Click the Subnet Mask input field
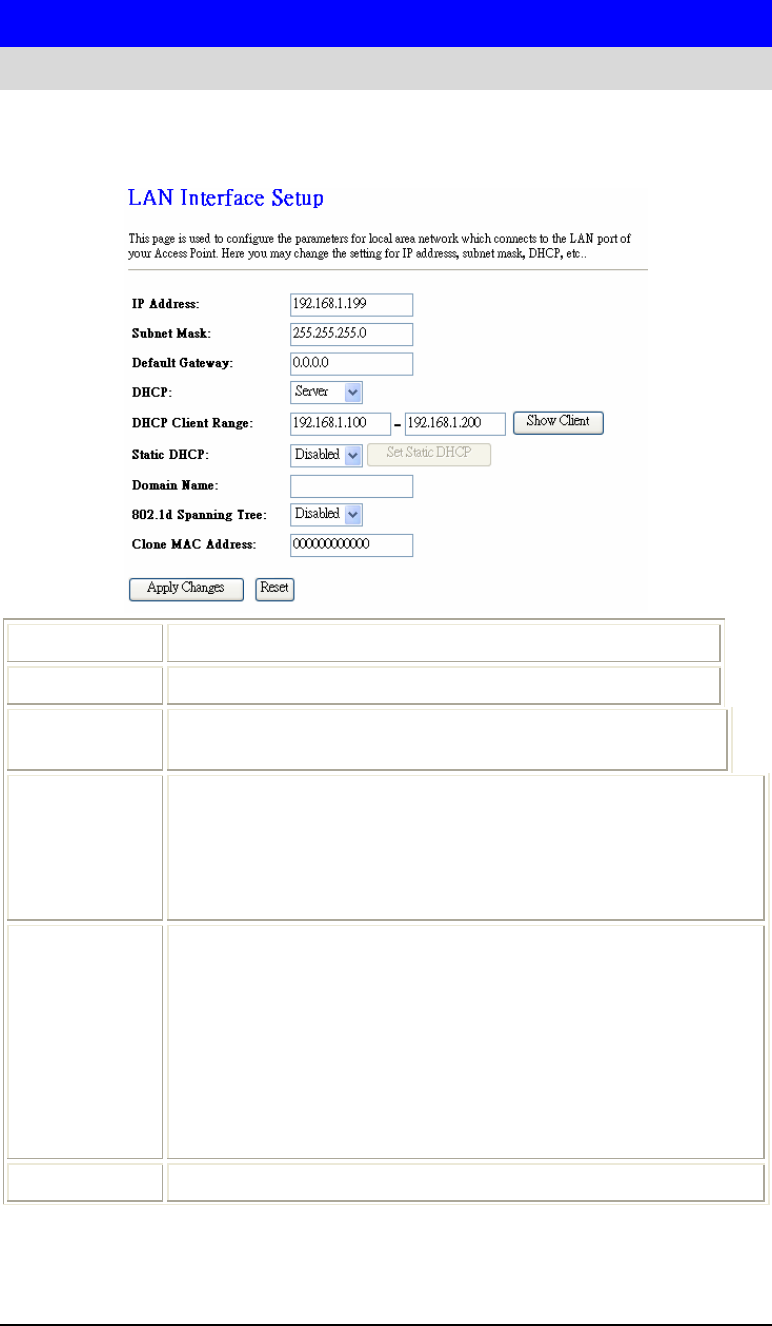Screen dimensions: 772x1326 tap(351, 333)
